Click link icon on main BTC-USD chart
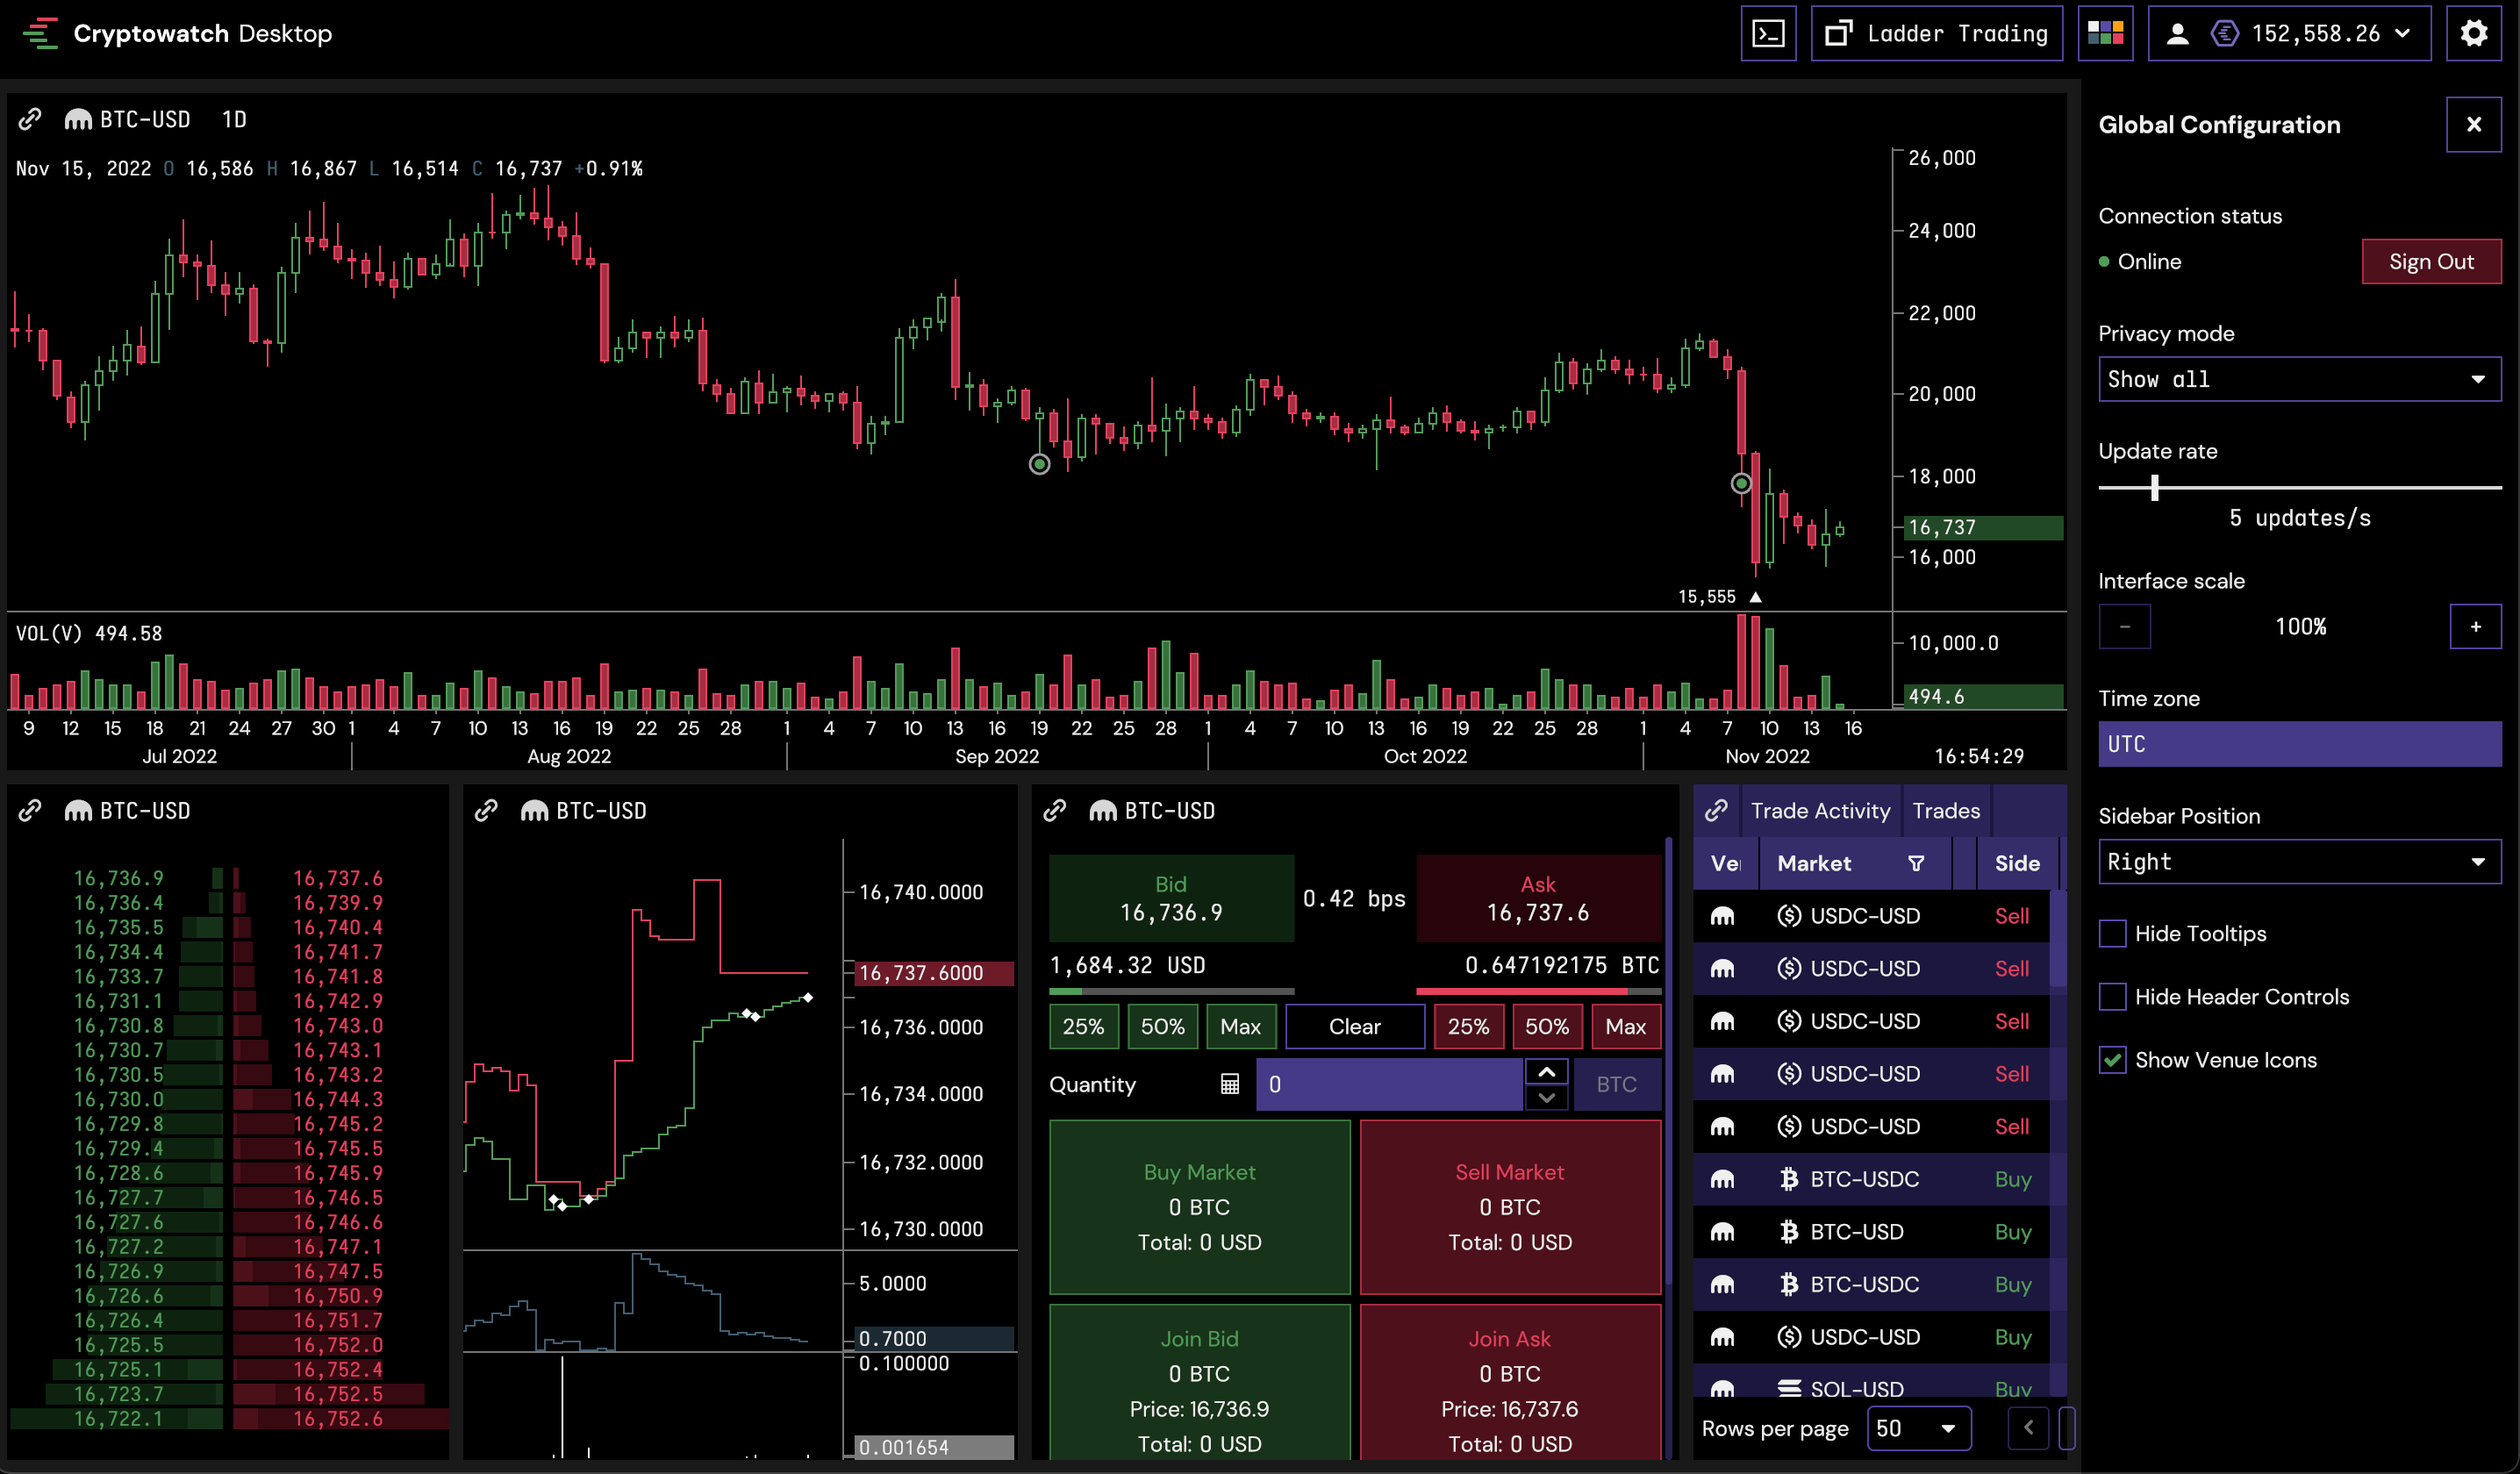Screen dimensions: 2520x1474 [x=30, y=119]
